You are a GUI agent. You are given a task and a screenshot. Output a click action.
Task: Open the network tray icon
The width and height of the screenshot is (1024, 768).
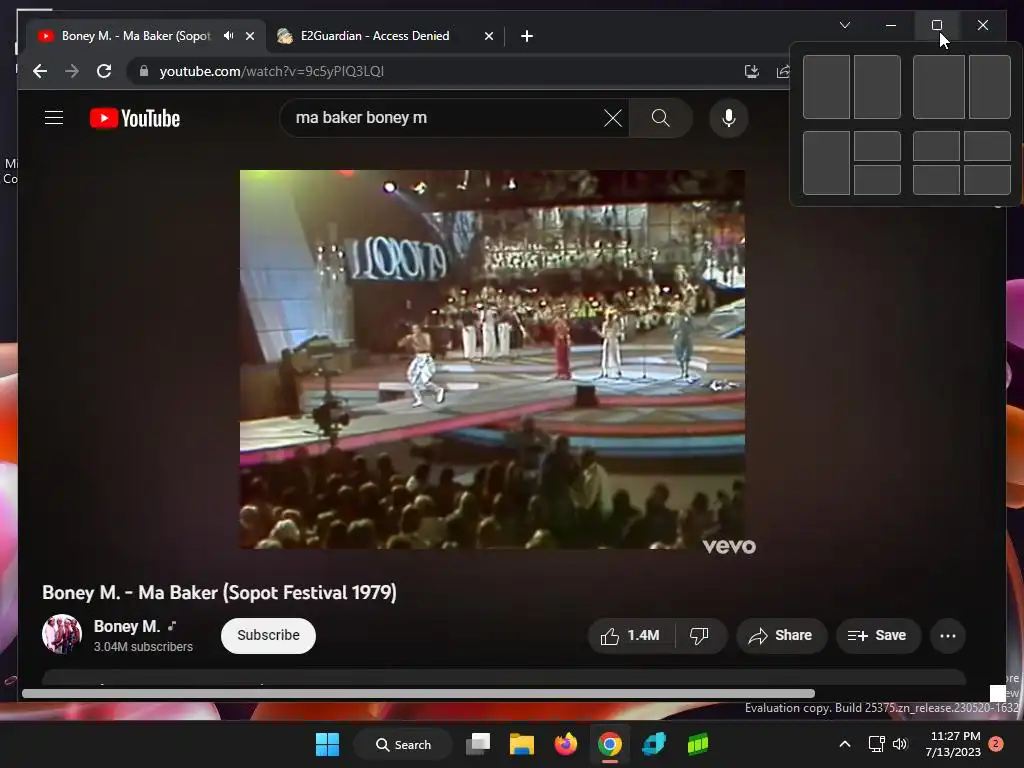[x=876, y=744]
